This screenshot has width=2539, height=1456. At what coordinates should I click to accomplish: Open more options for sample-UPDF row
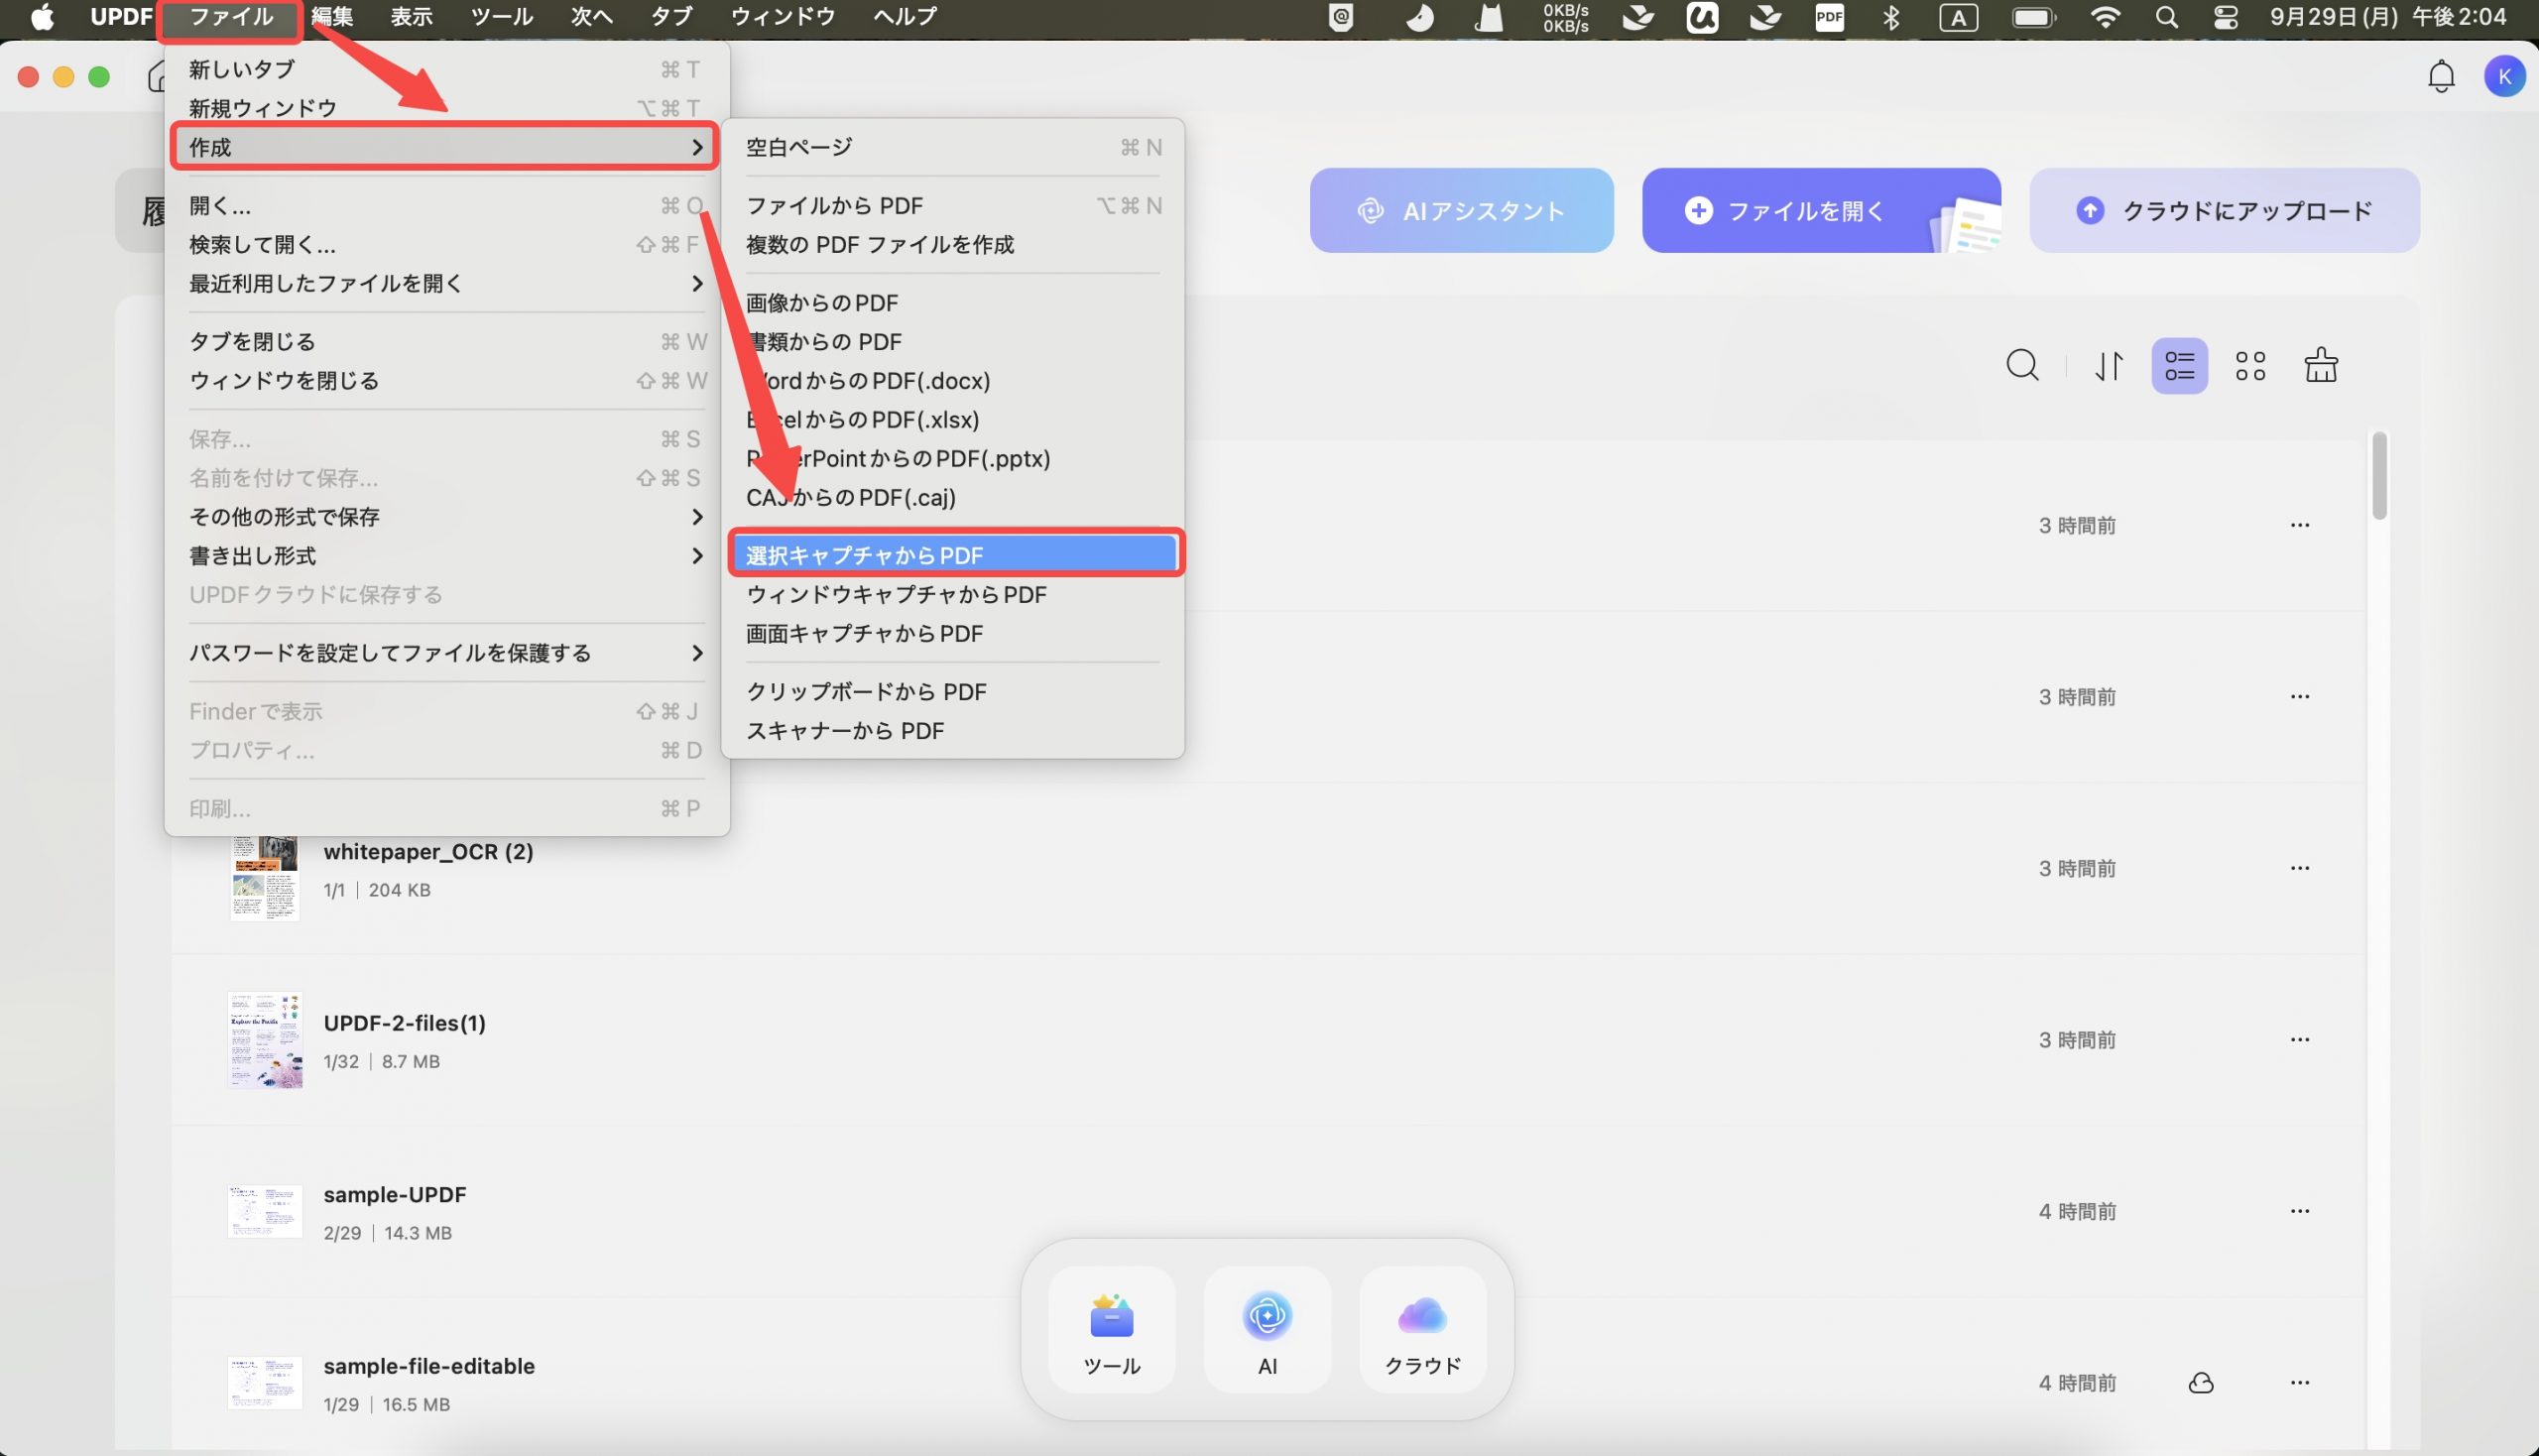(x=2299, y=1211)
